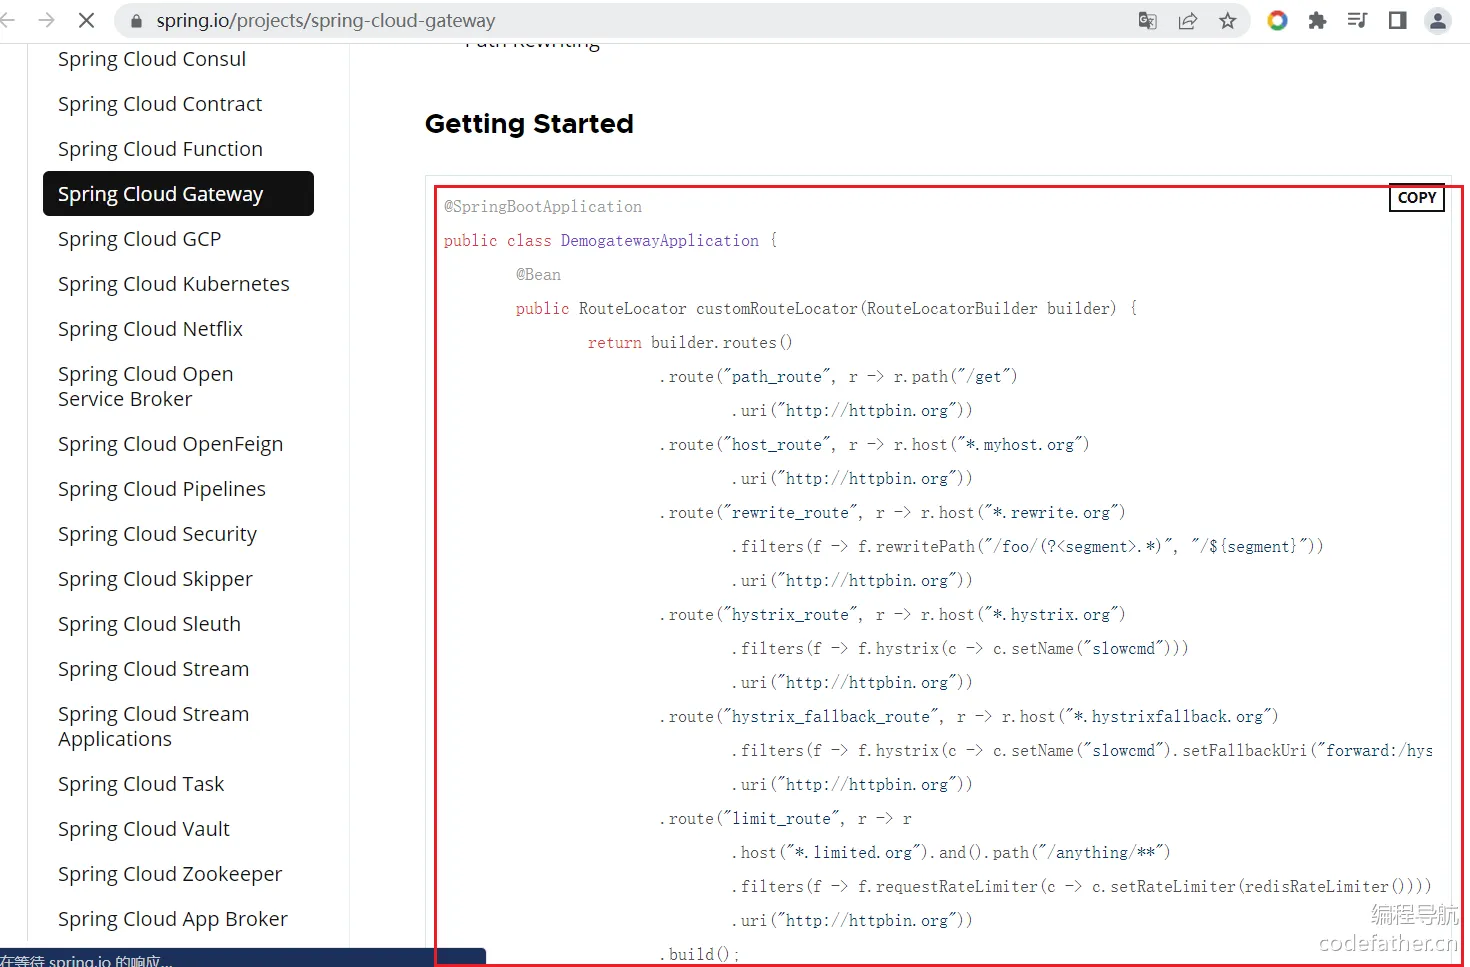
Task: Stop loading the page
Action: point(86,20)
